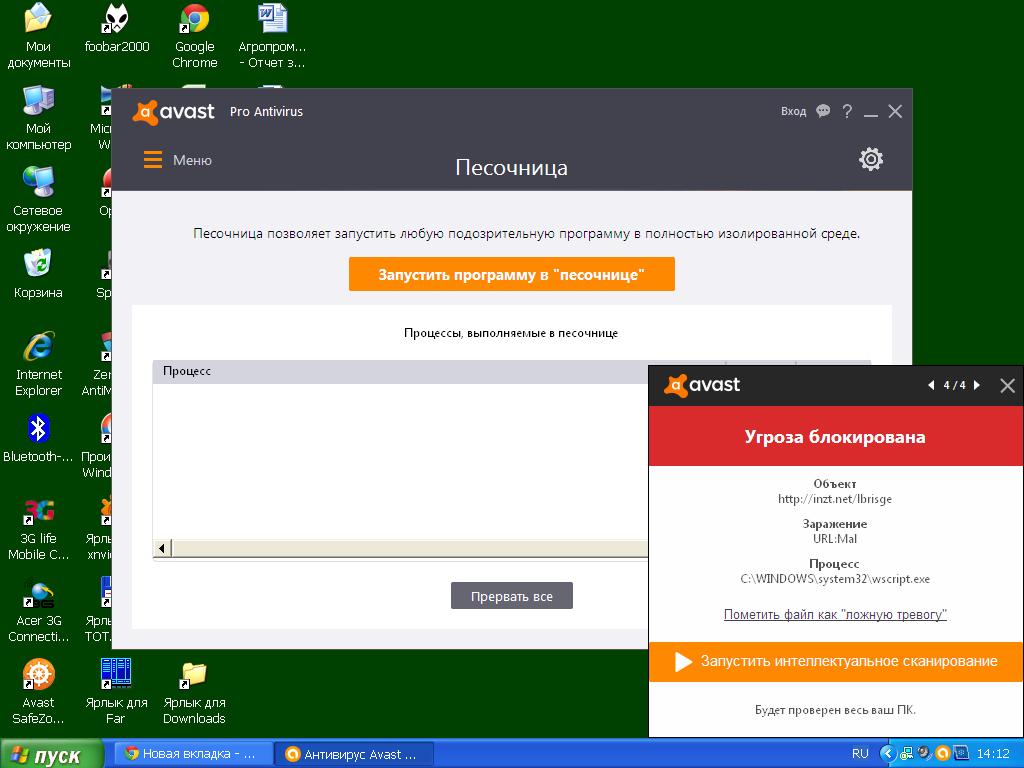
Task: Go to next Avast alert notification
Action: [977, 385]
